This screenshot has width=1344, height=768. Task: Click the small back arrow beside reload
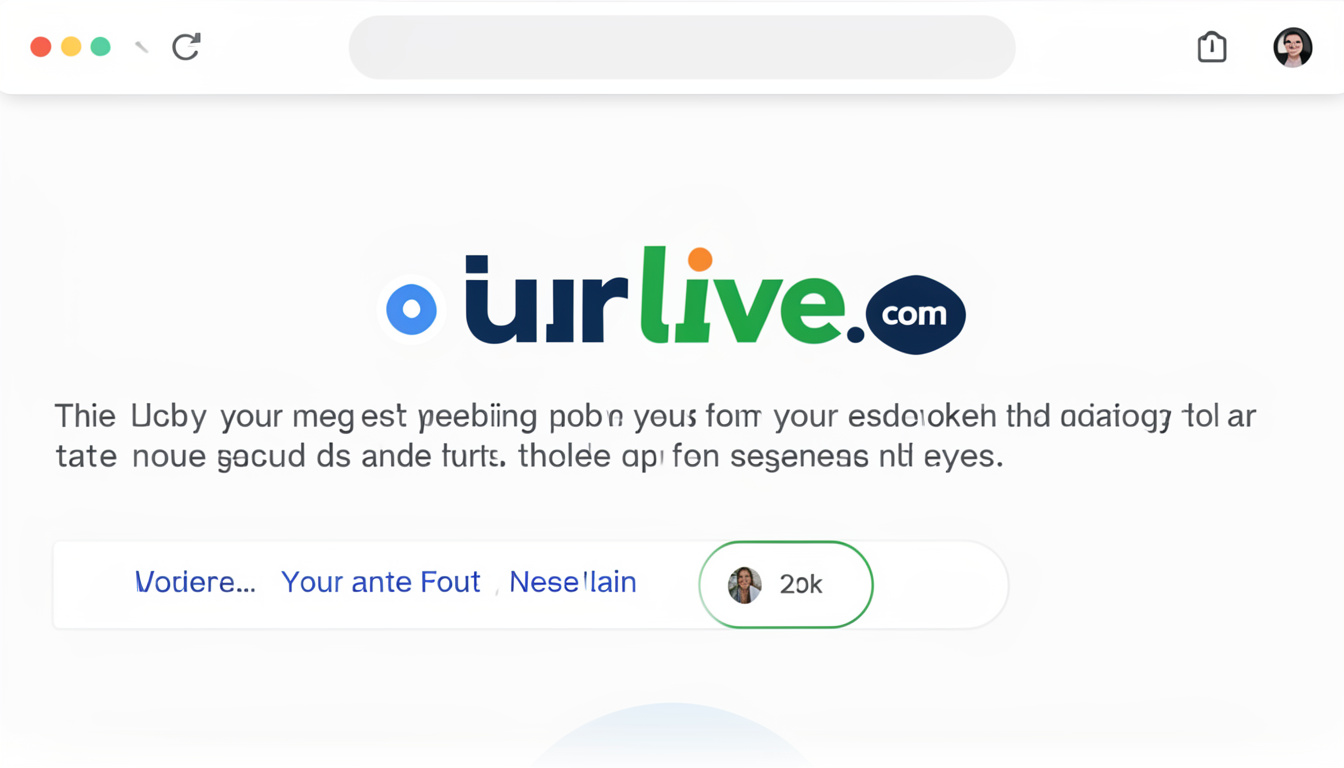tap(142, 47)
